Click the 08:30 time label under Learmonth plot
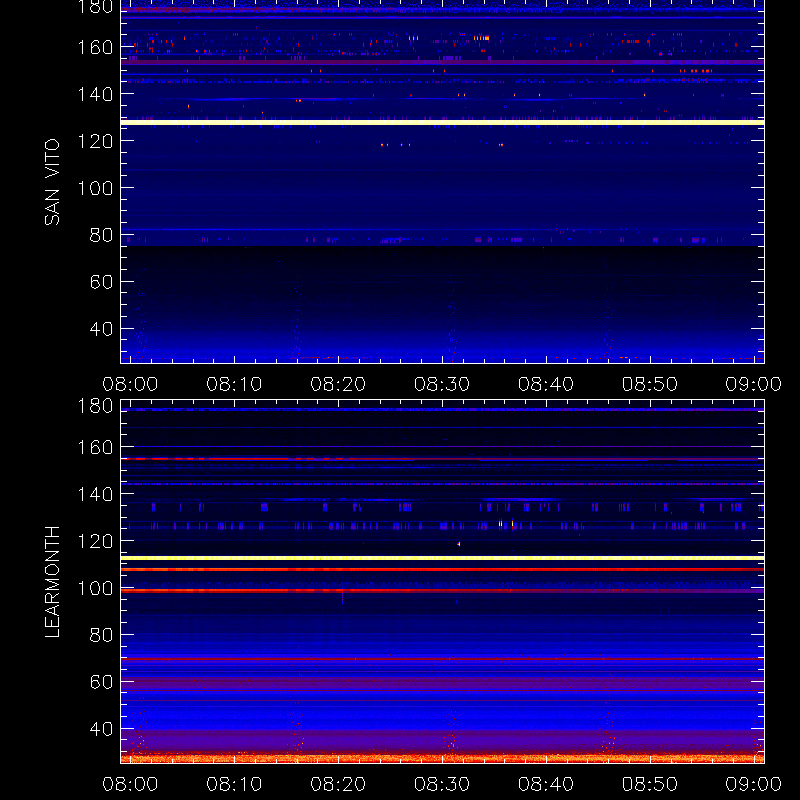 click(442, 784)
